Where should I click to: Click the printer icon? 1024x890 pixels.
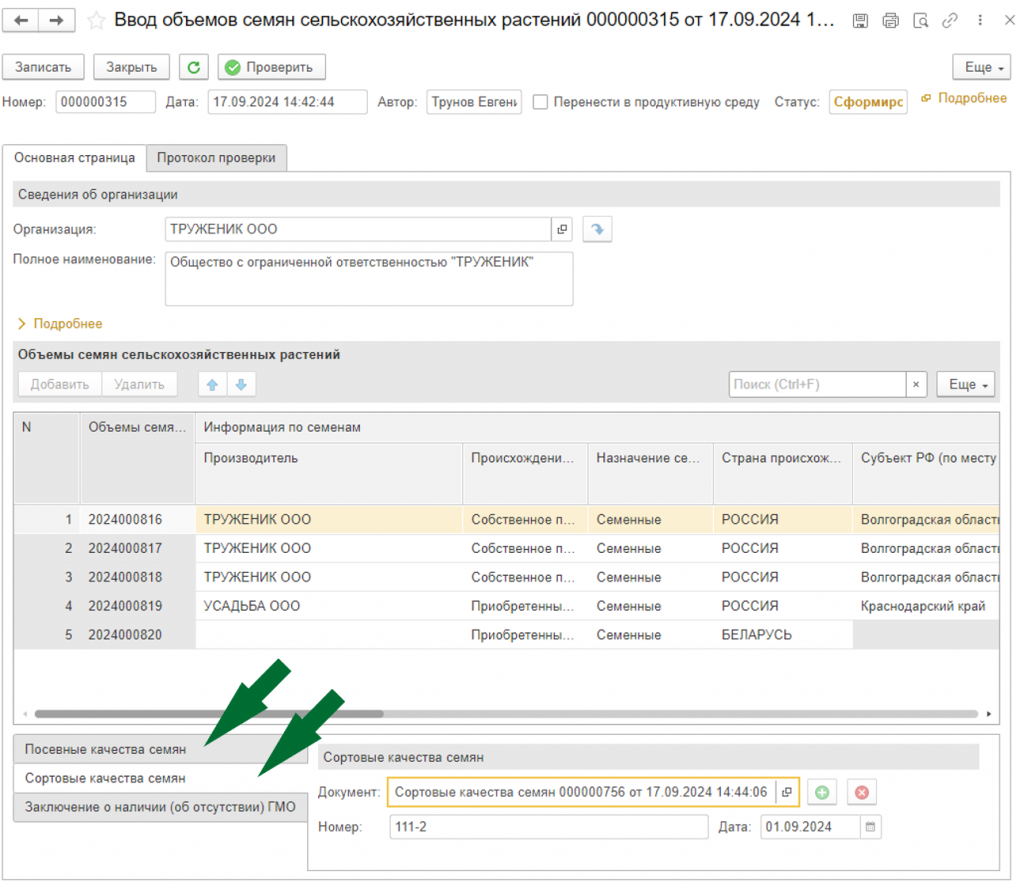point(890,21)
